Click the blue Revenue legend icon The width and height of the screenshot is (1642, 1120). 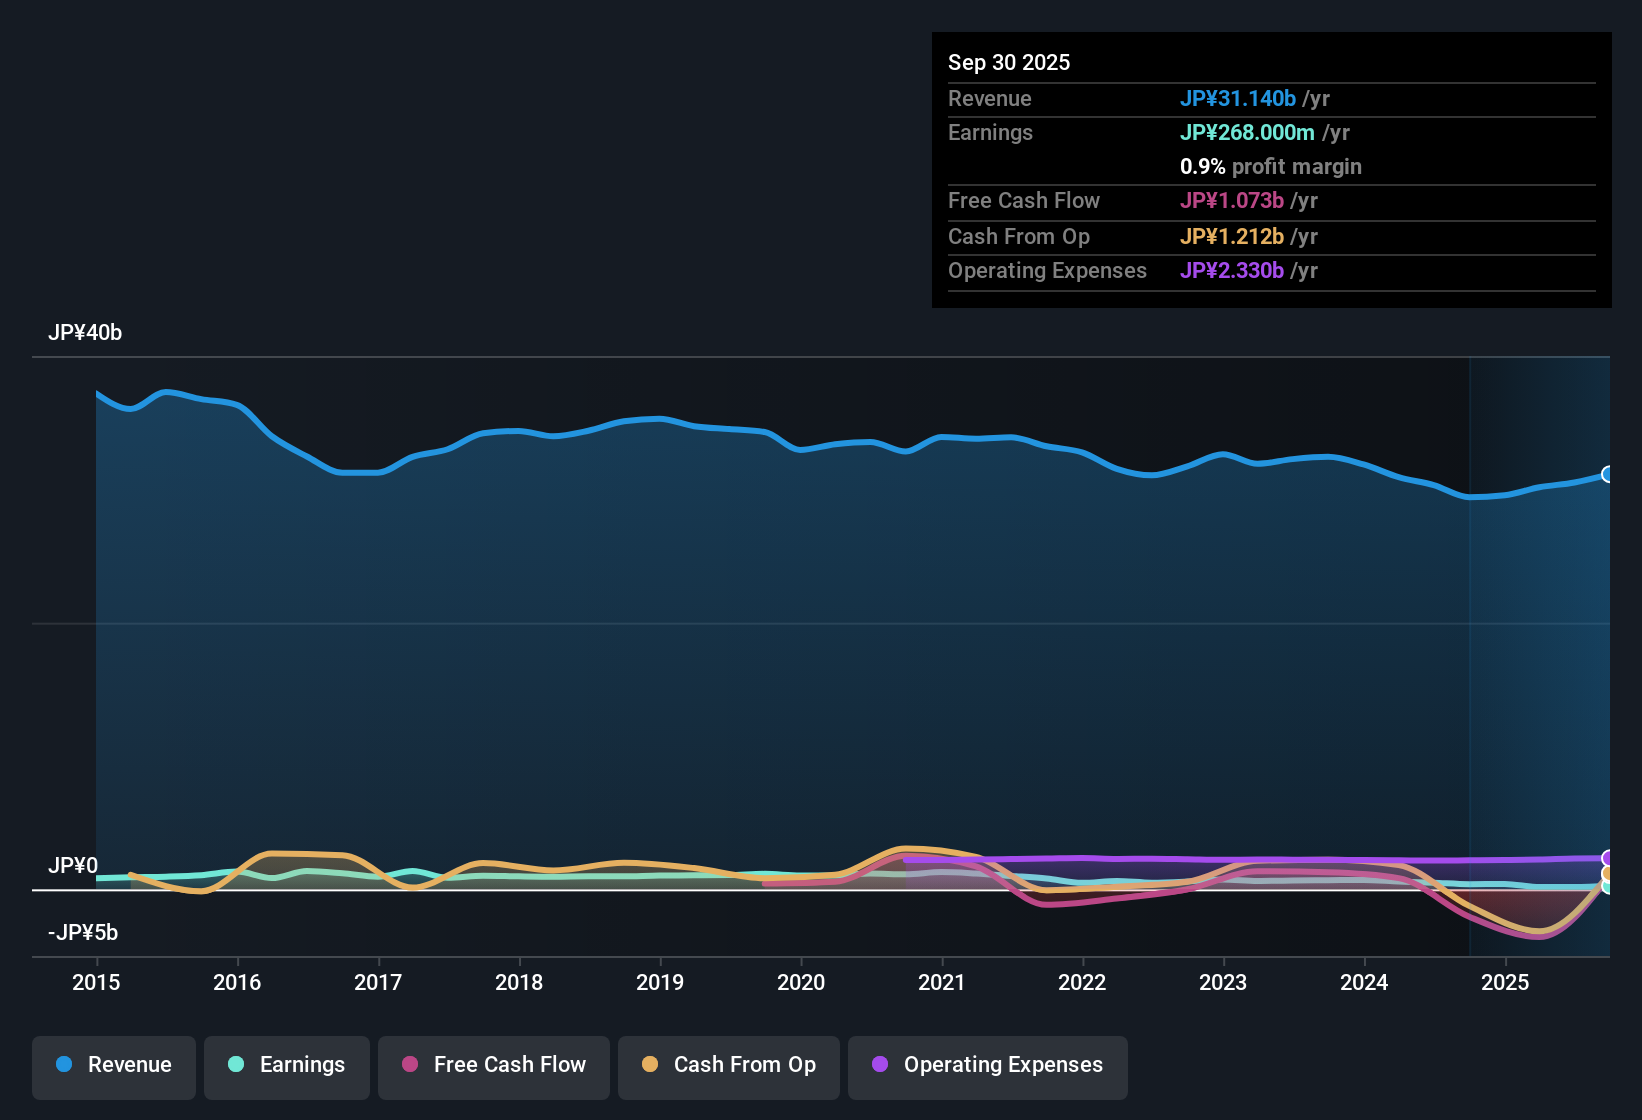click(x=64, y=1065)
